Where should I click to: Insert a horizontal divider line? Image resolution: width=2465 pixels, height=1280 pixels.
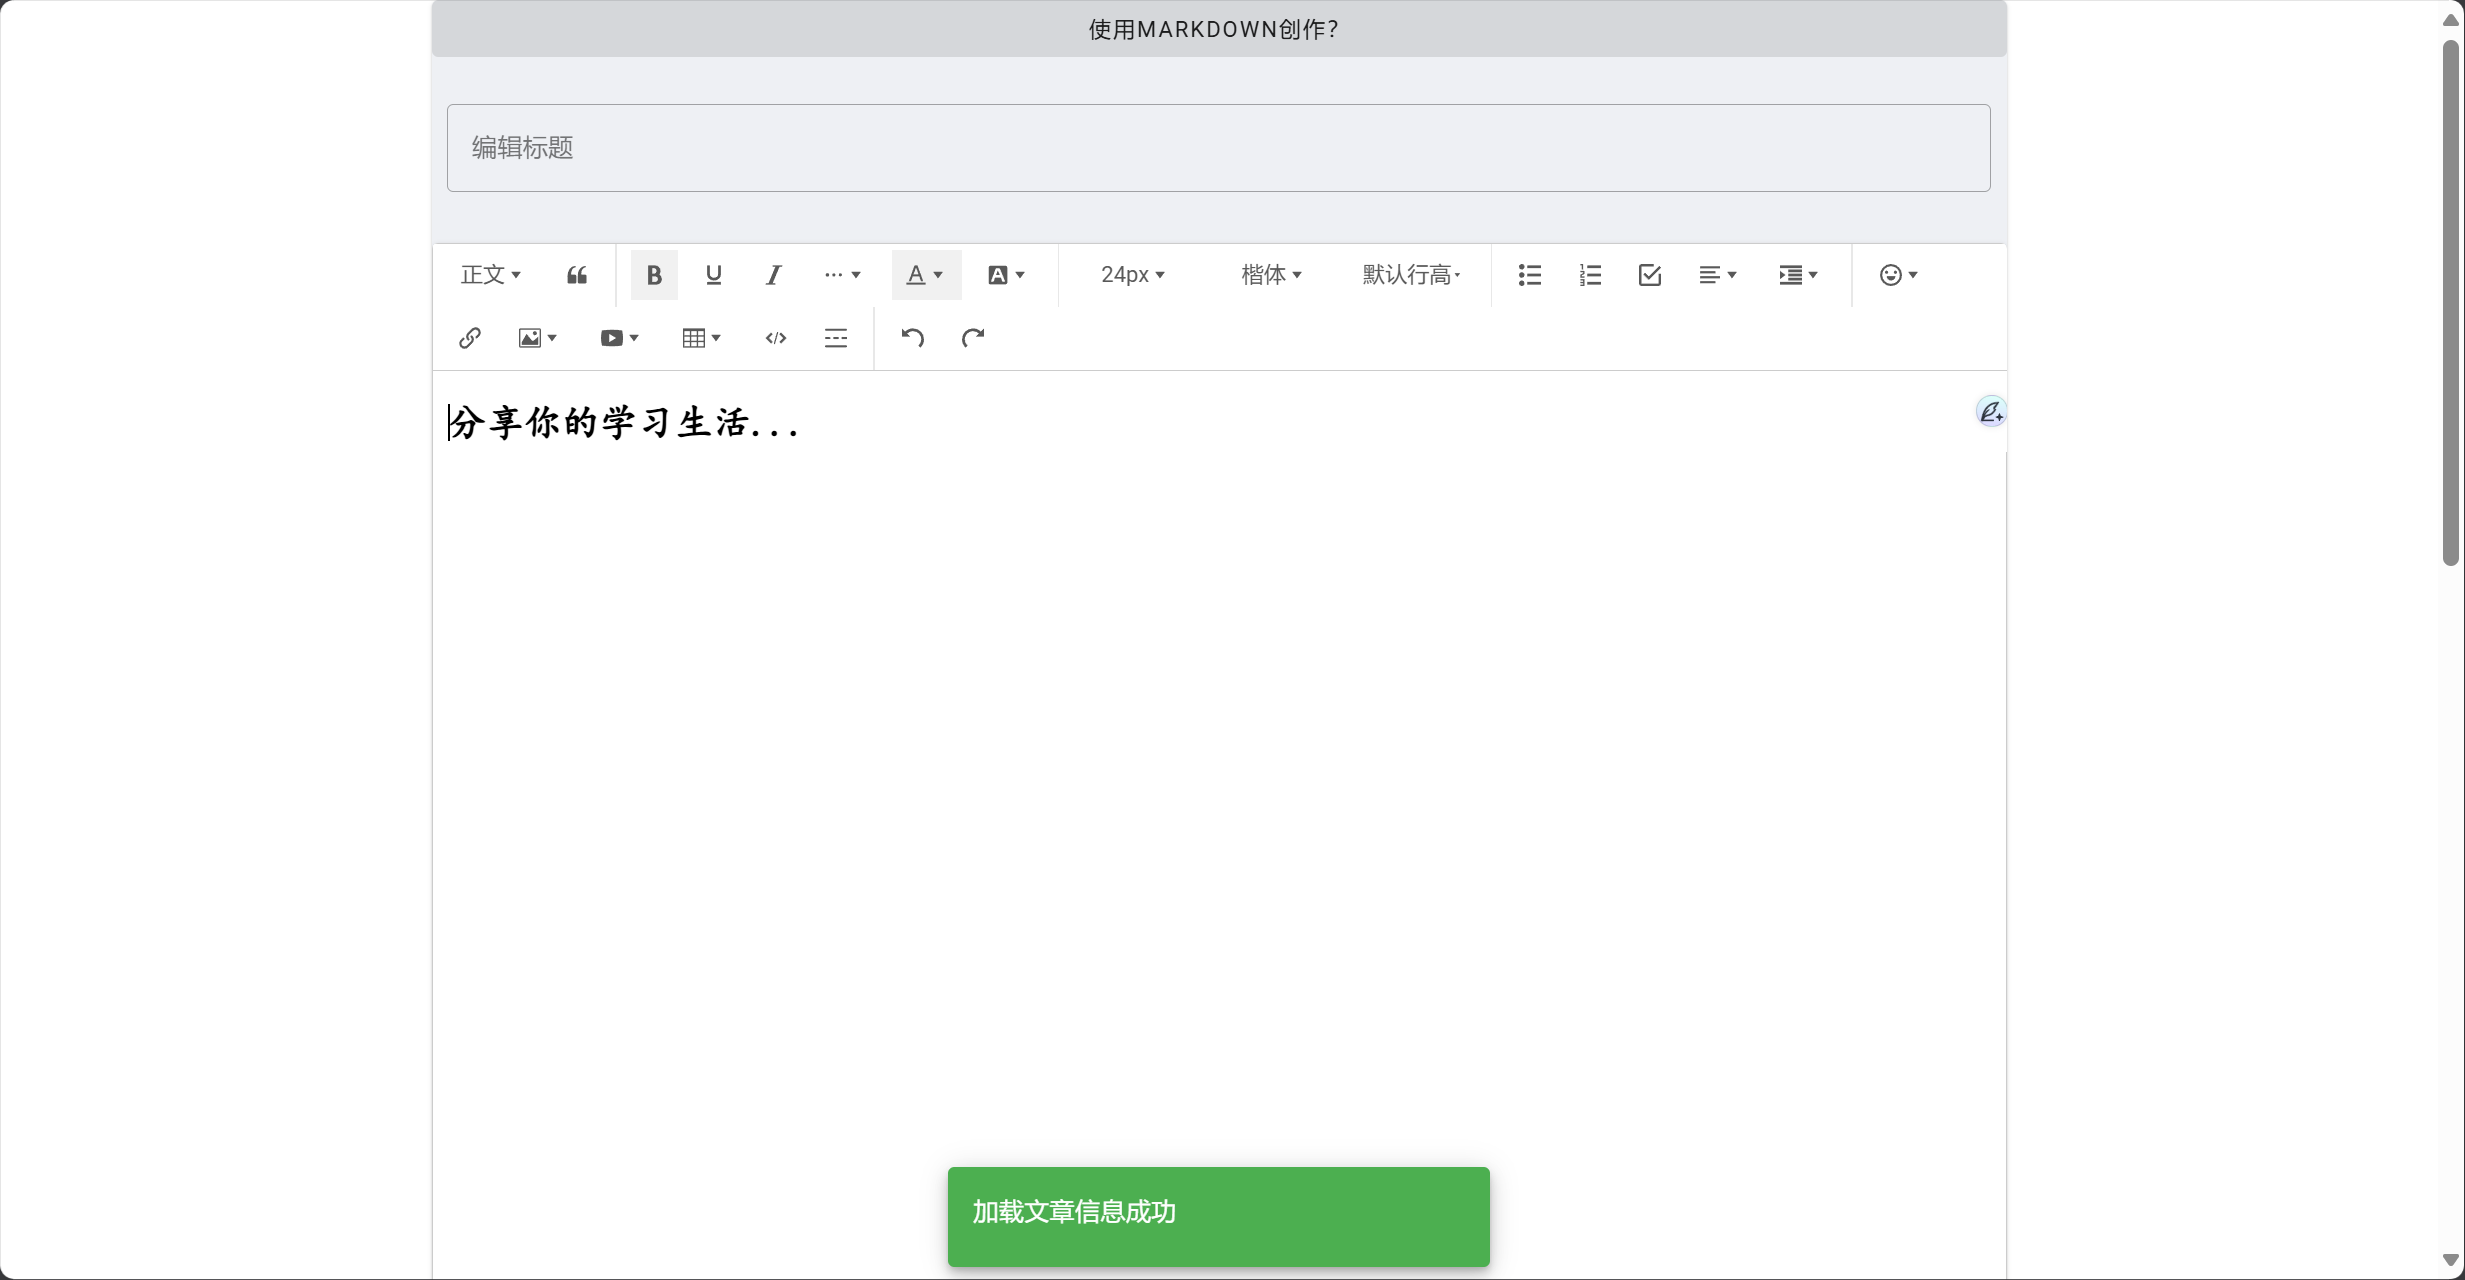point(836,338)
